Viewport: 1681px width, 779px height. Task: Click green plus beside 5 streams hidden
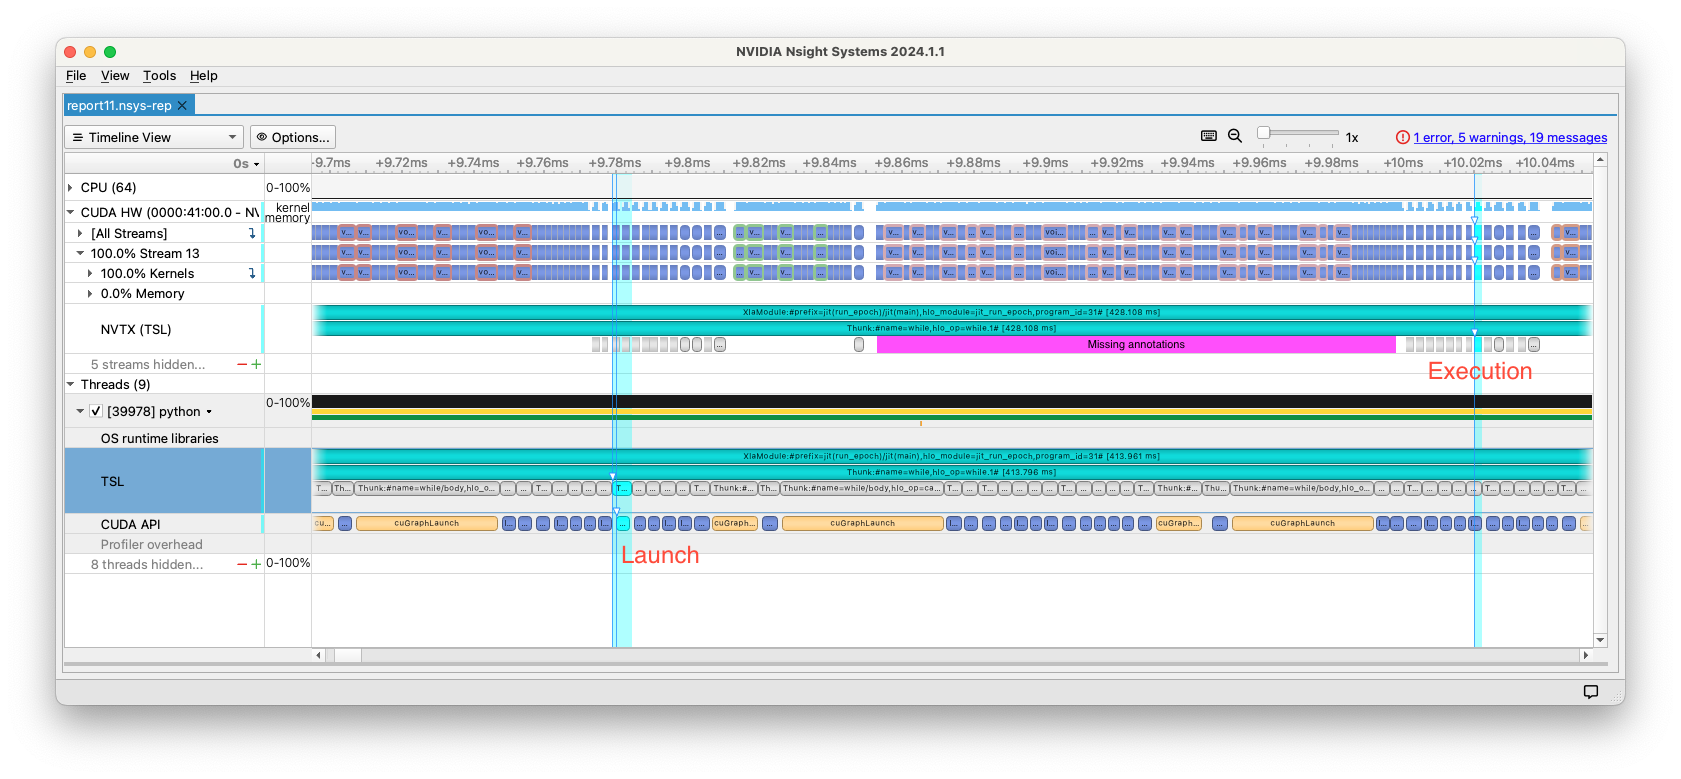256,365
